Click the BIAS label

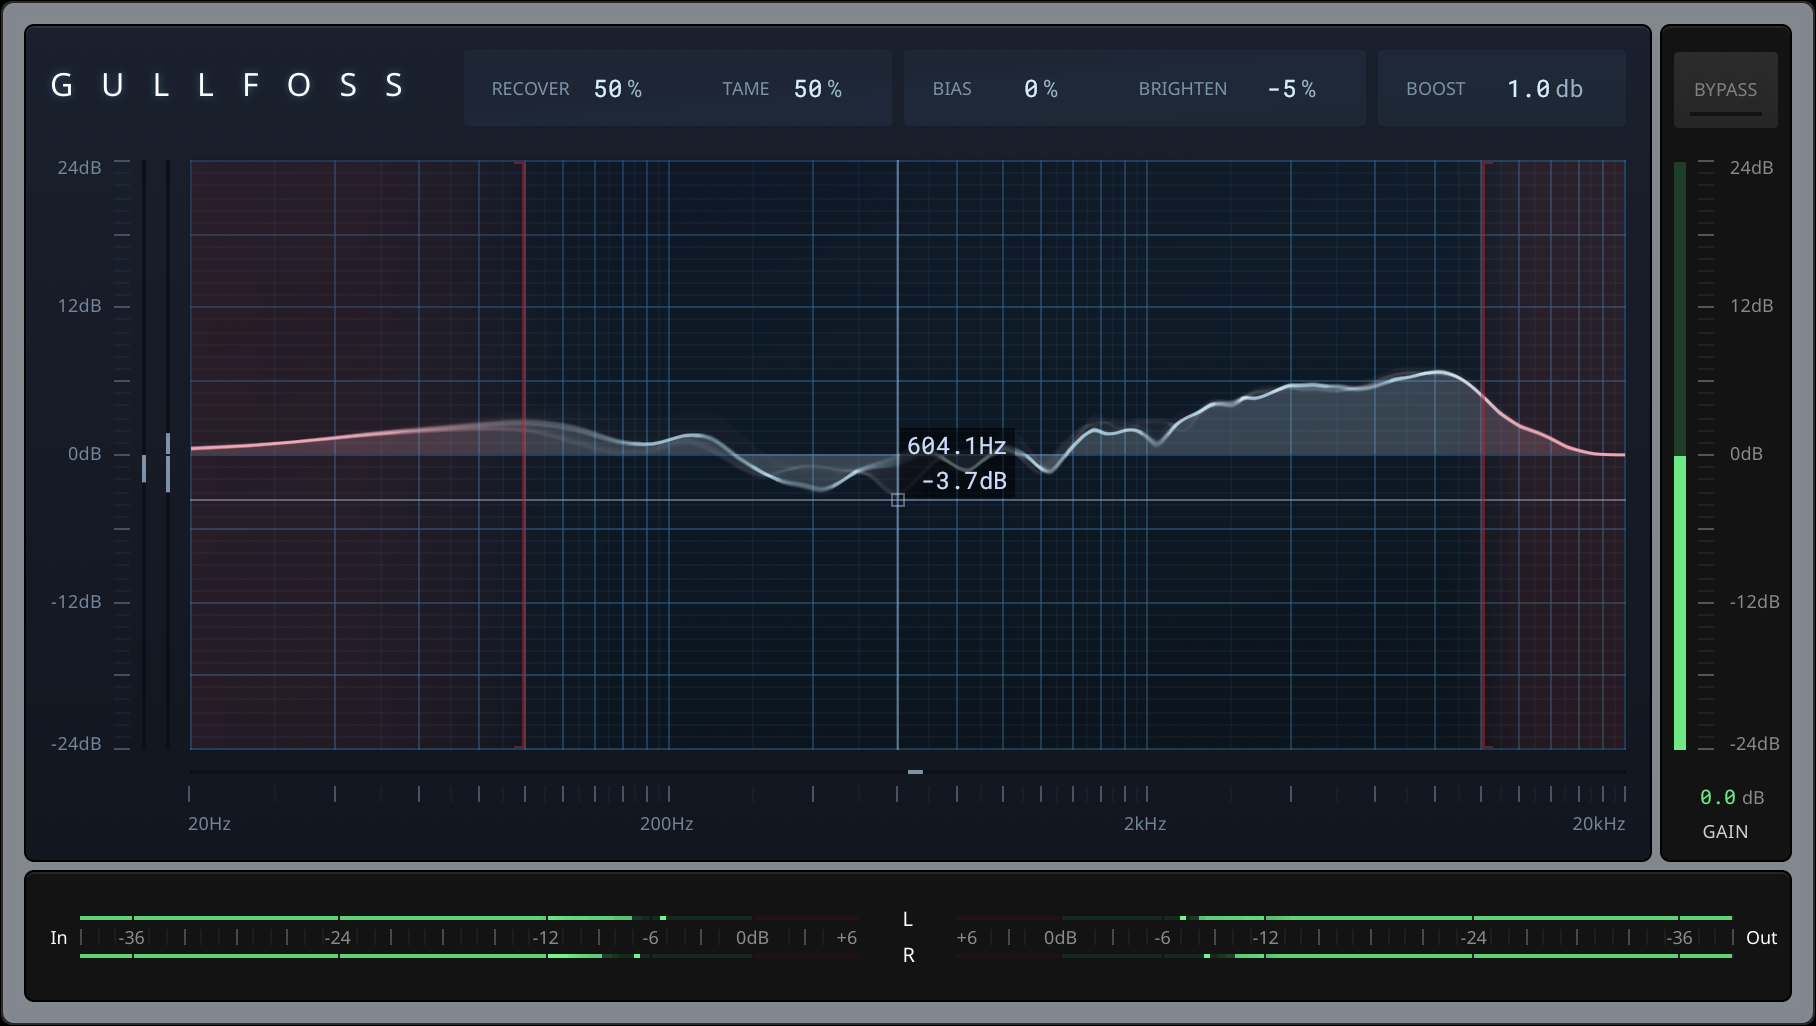coord(952,89)
